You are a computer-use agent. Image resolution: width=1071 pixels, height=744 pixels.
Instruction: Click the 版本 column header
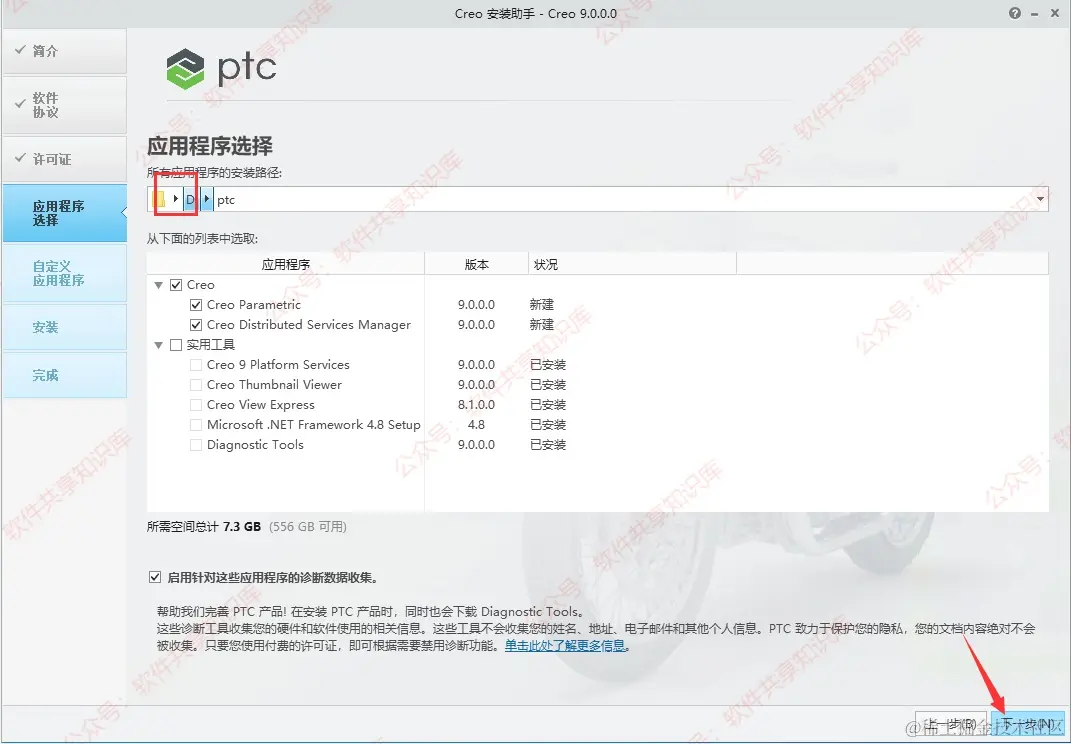point(477,264)
